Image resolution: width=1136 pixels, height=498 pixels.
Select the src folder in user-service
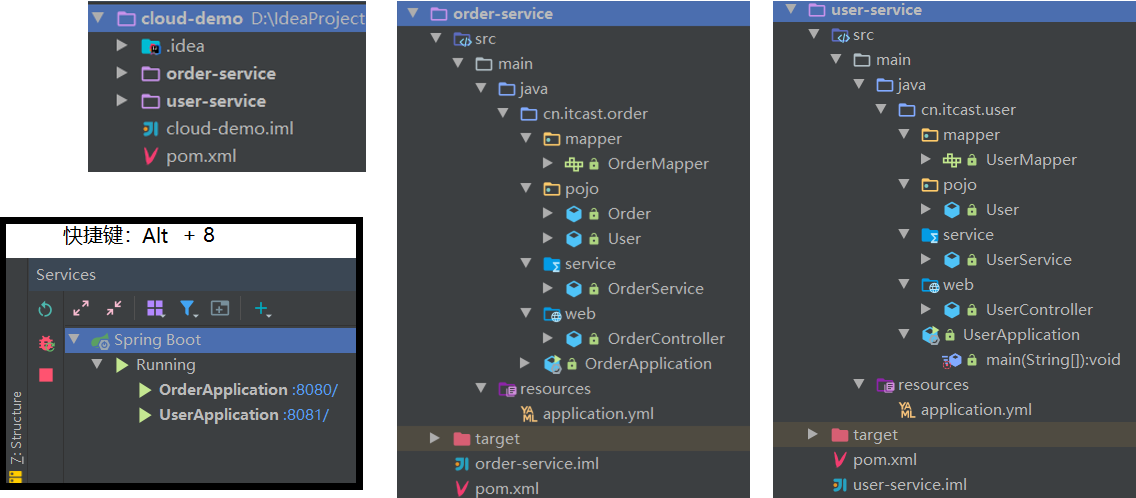tap(864, 35)
